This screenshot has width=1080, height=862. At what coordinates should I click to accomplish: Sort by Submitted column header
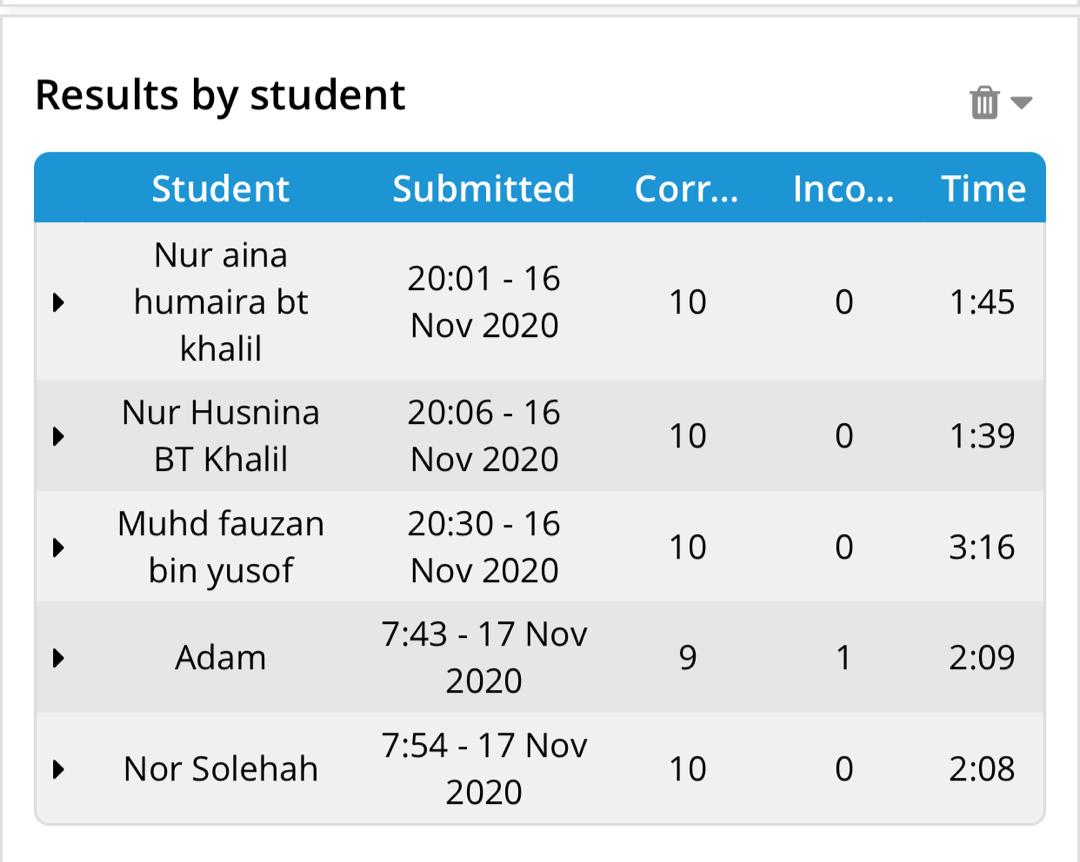pyautogui.click(x=483, y=189)
